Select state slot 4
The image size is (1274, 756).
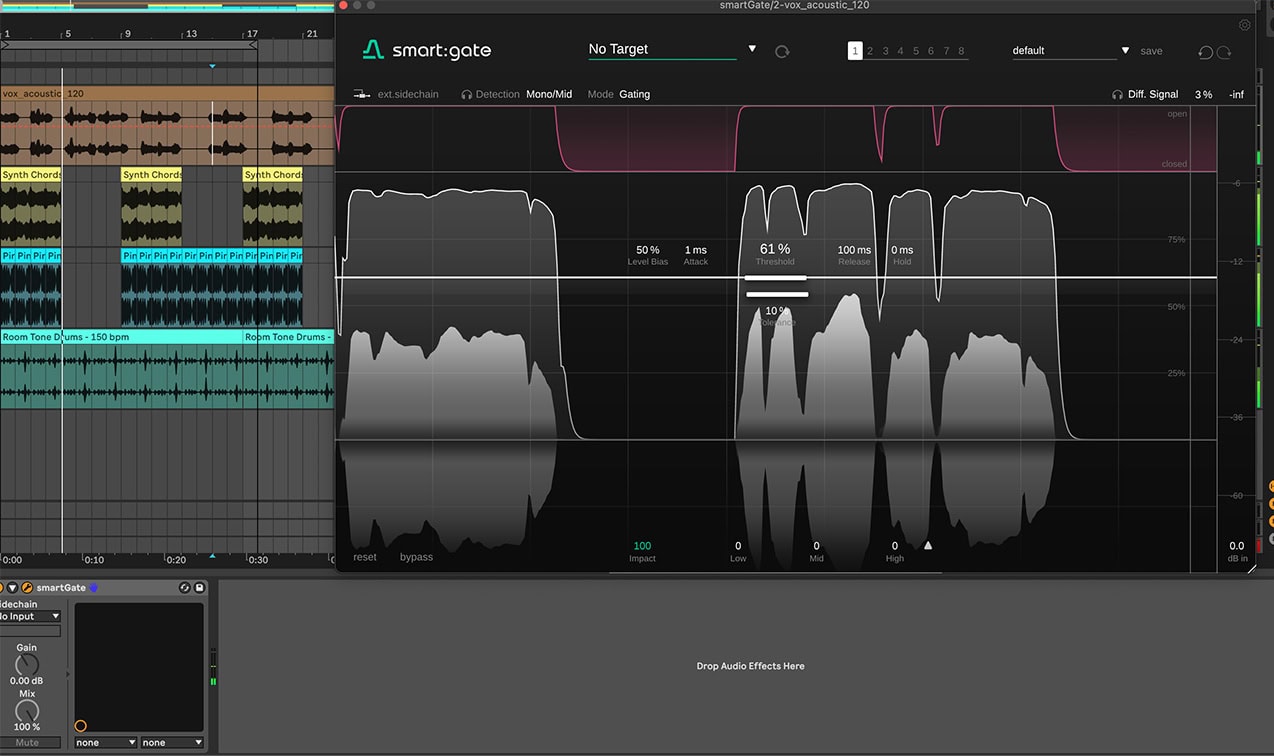point(900,51)
